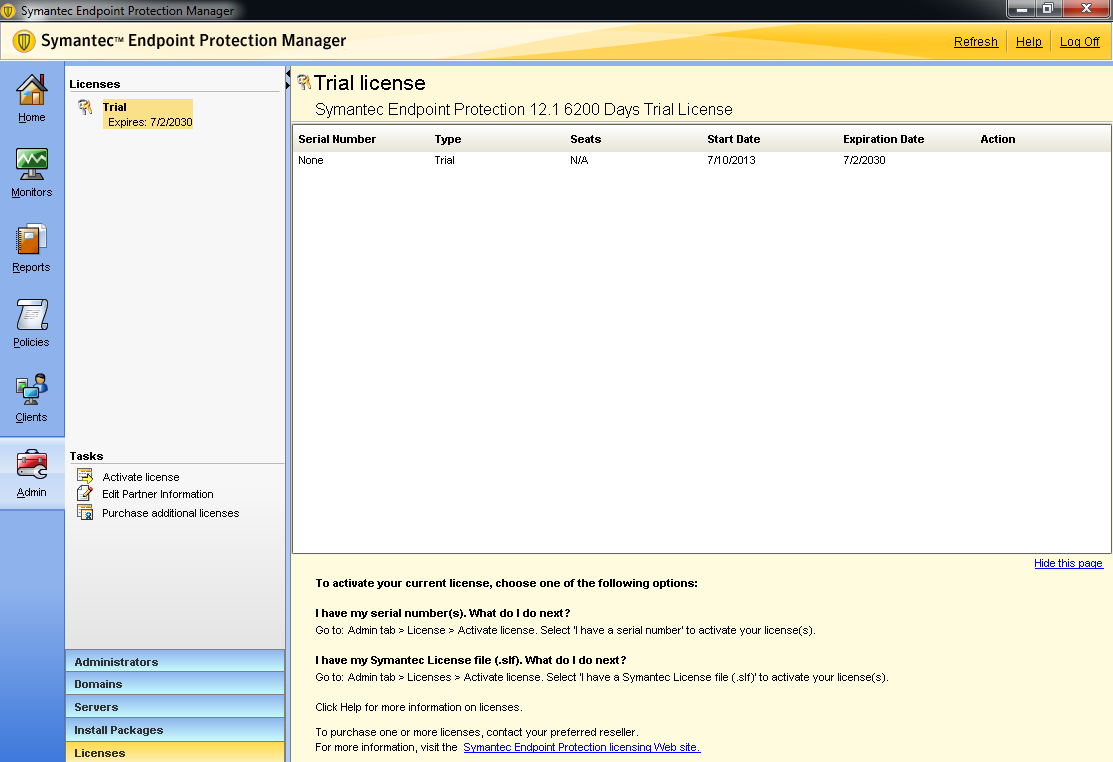
Task: Click expiration date '7/2/2030' table cell
Action: (x=864, y=160)
